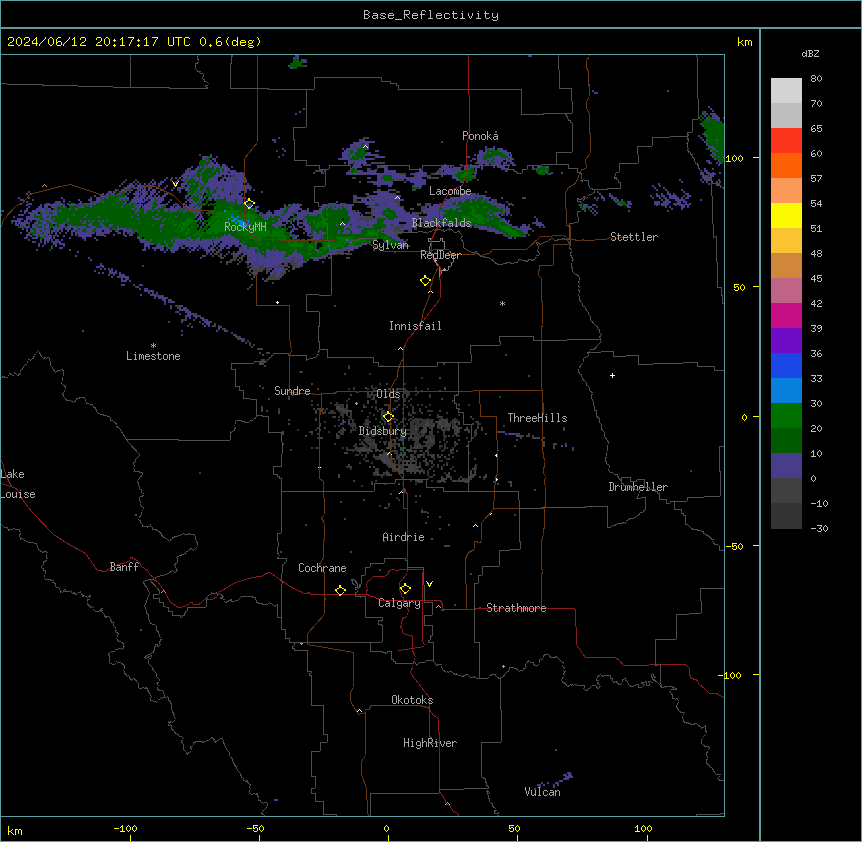
Task: Click the Sylvan label
Action: pos(390,245)
